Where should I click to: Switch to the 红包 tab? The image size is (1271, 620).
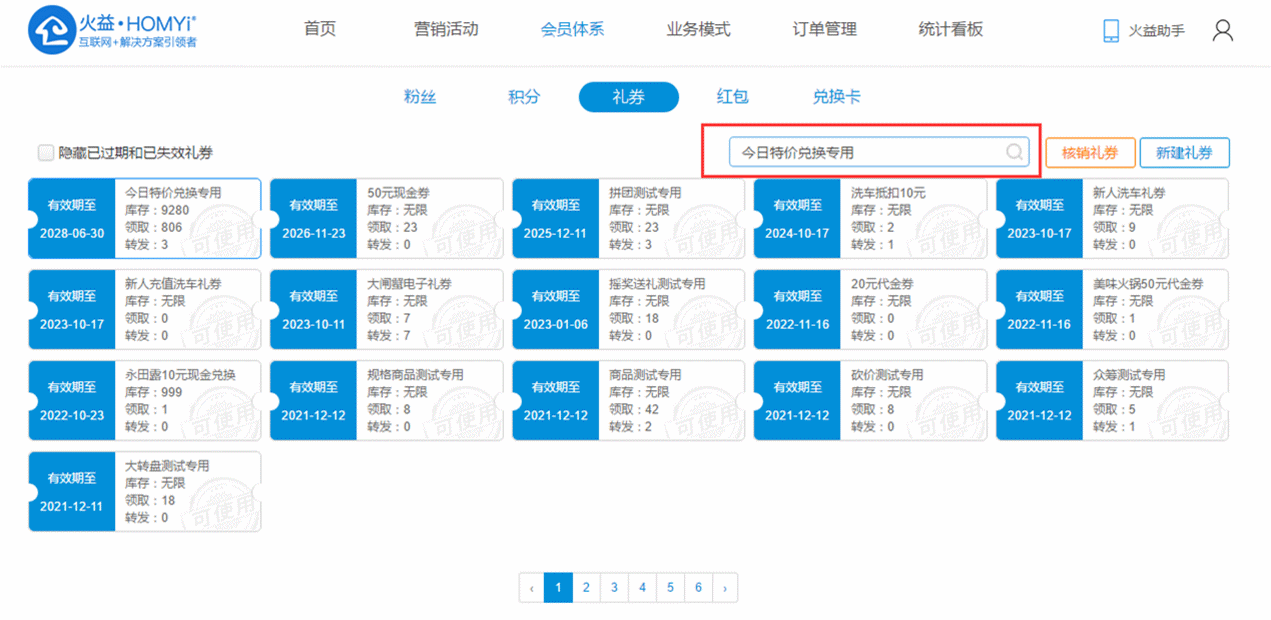732,97
